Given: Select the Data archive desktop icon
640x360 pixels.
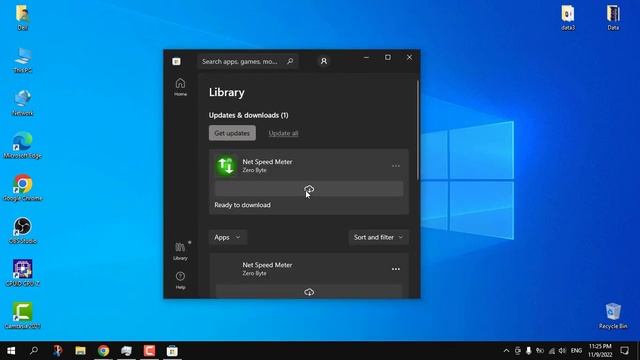Looking at the screenshot, I should click(x=613, y=18).
